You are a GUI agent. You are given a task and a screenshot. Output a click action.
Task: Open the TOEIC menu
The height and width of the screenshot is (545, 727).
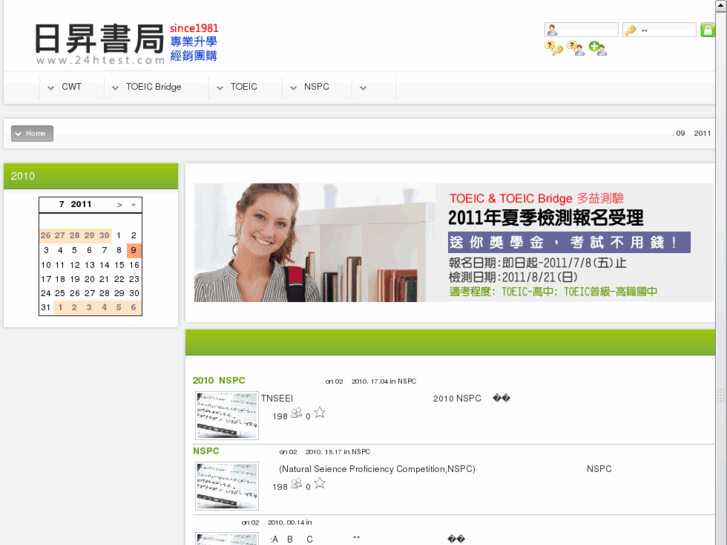coord(244,87)
